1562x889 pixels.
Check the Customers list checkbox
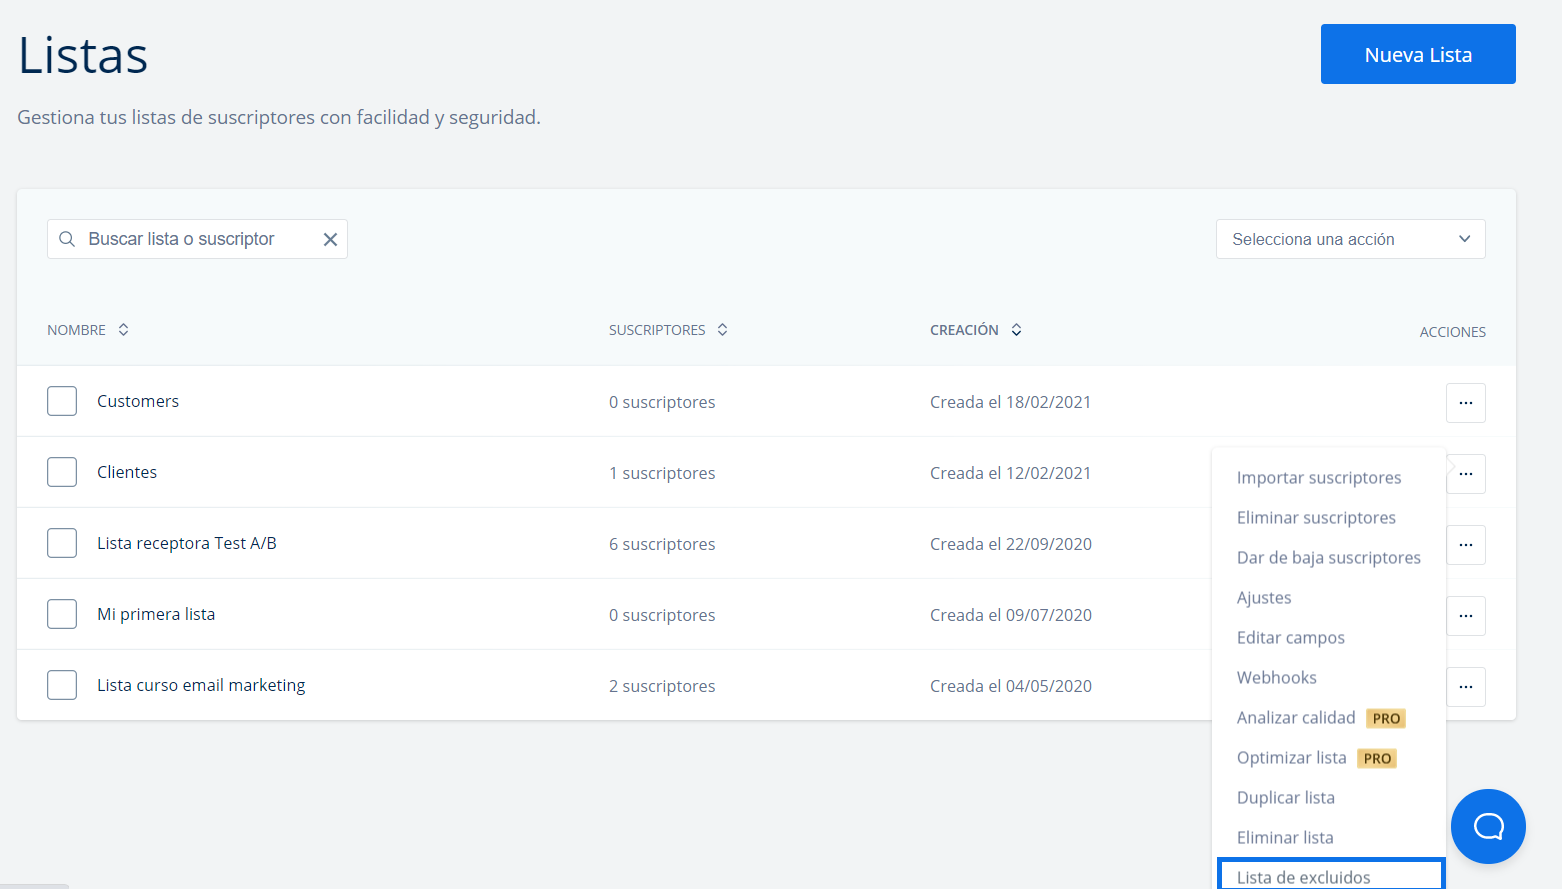click(x=62, y=401)
